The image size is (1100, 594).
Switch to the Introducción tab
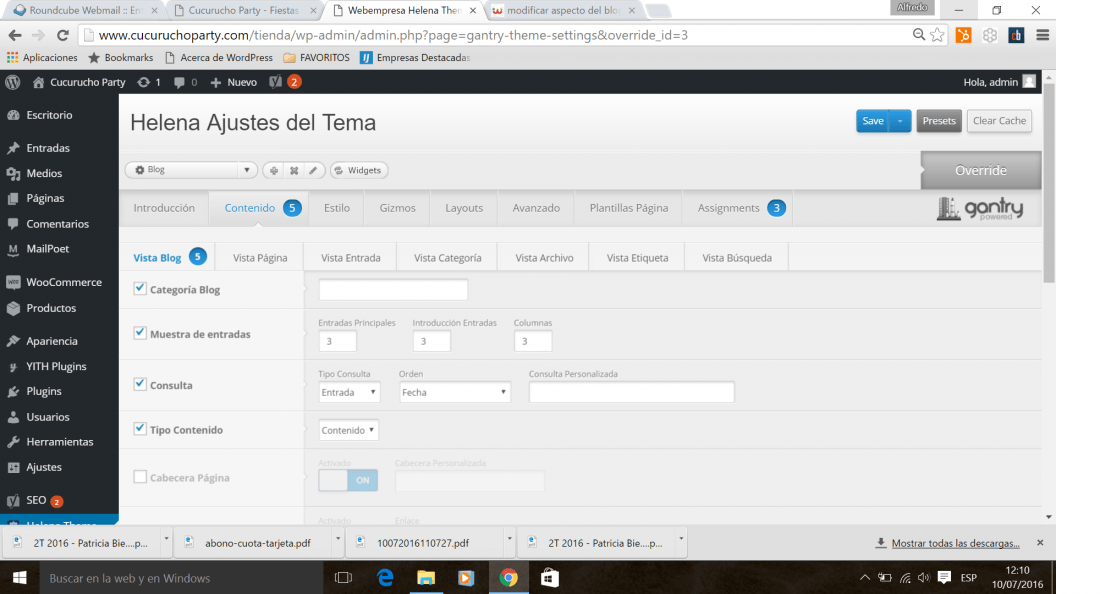164,208
